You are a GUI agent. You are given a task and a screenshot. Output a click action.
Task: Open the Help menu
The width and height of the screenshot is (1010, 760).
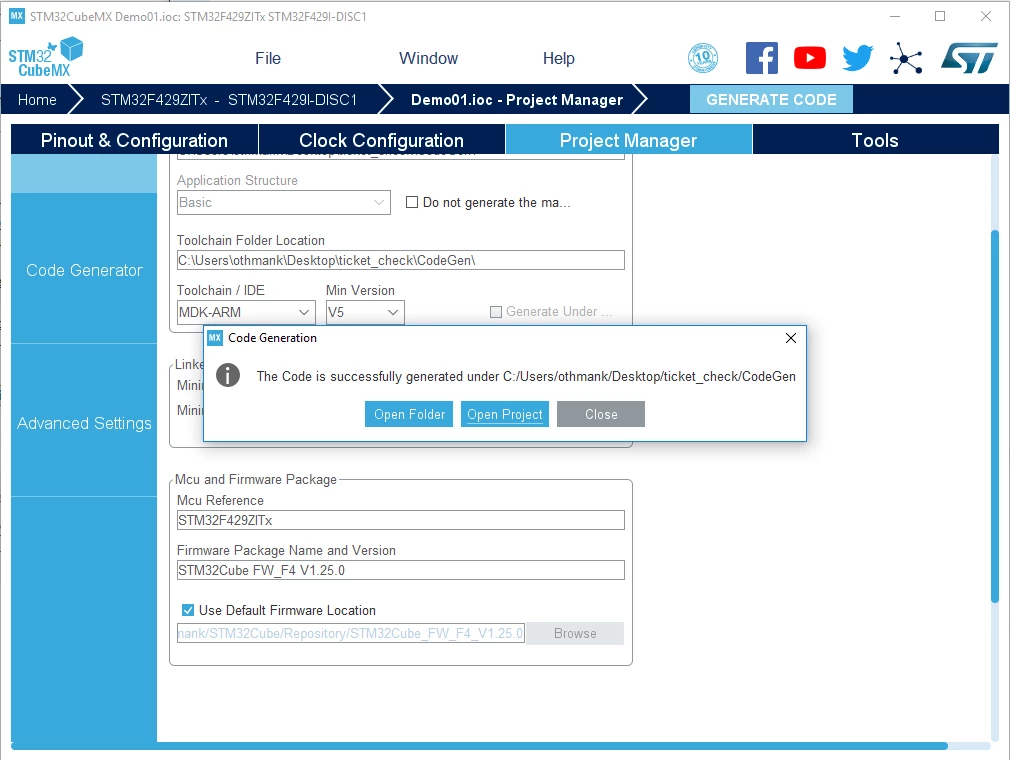coord(558,59)
